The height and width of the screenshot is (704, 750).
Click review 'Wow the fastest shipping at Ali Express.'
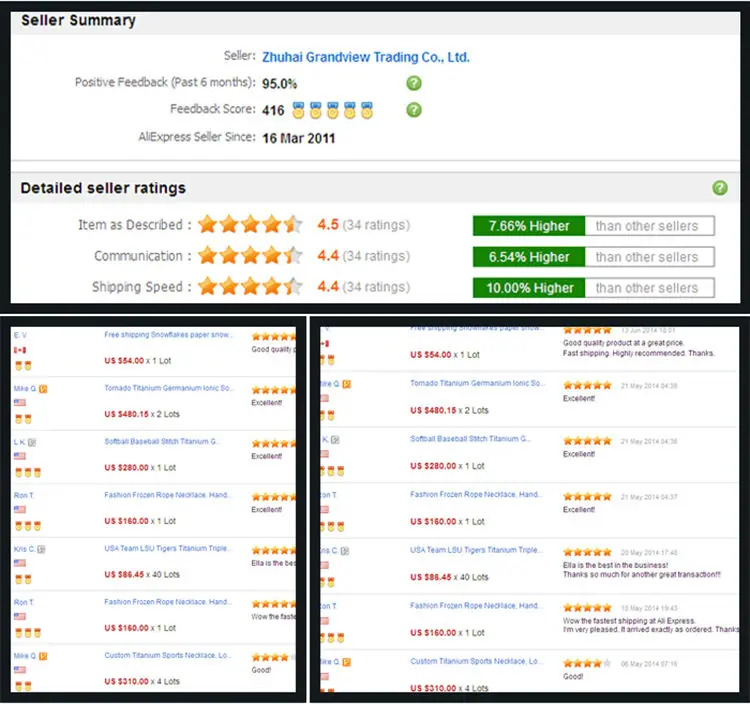[x=629, y=621]
